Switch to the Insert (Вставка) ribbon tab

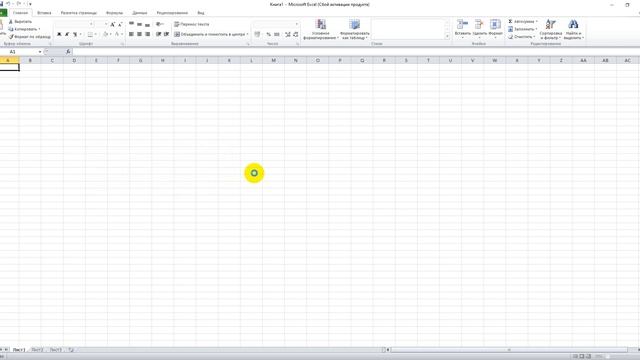[44, 13]
